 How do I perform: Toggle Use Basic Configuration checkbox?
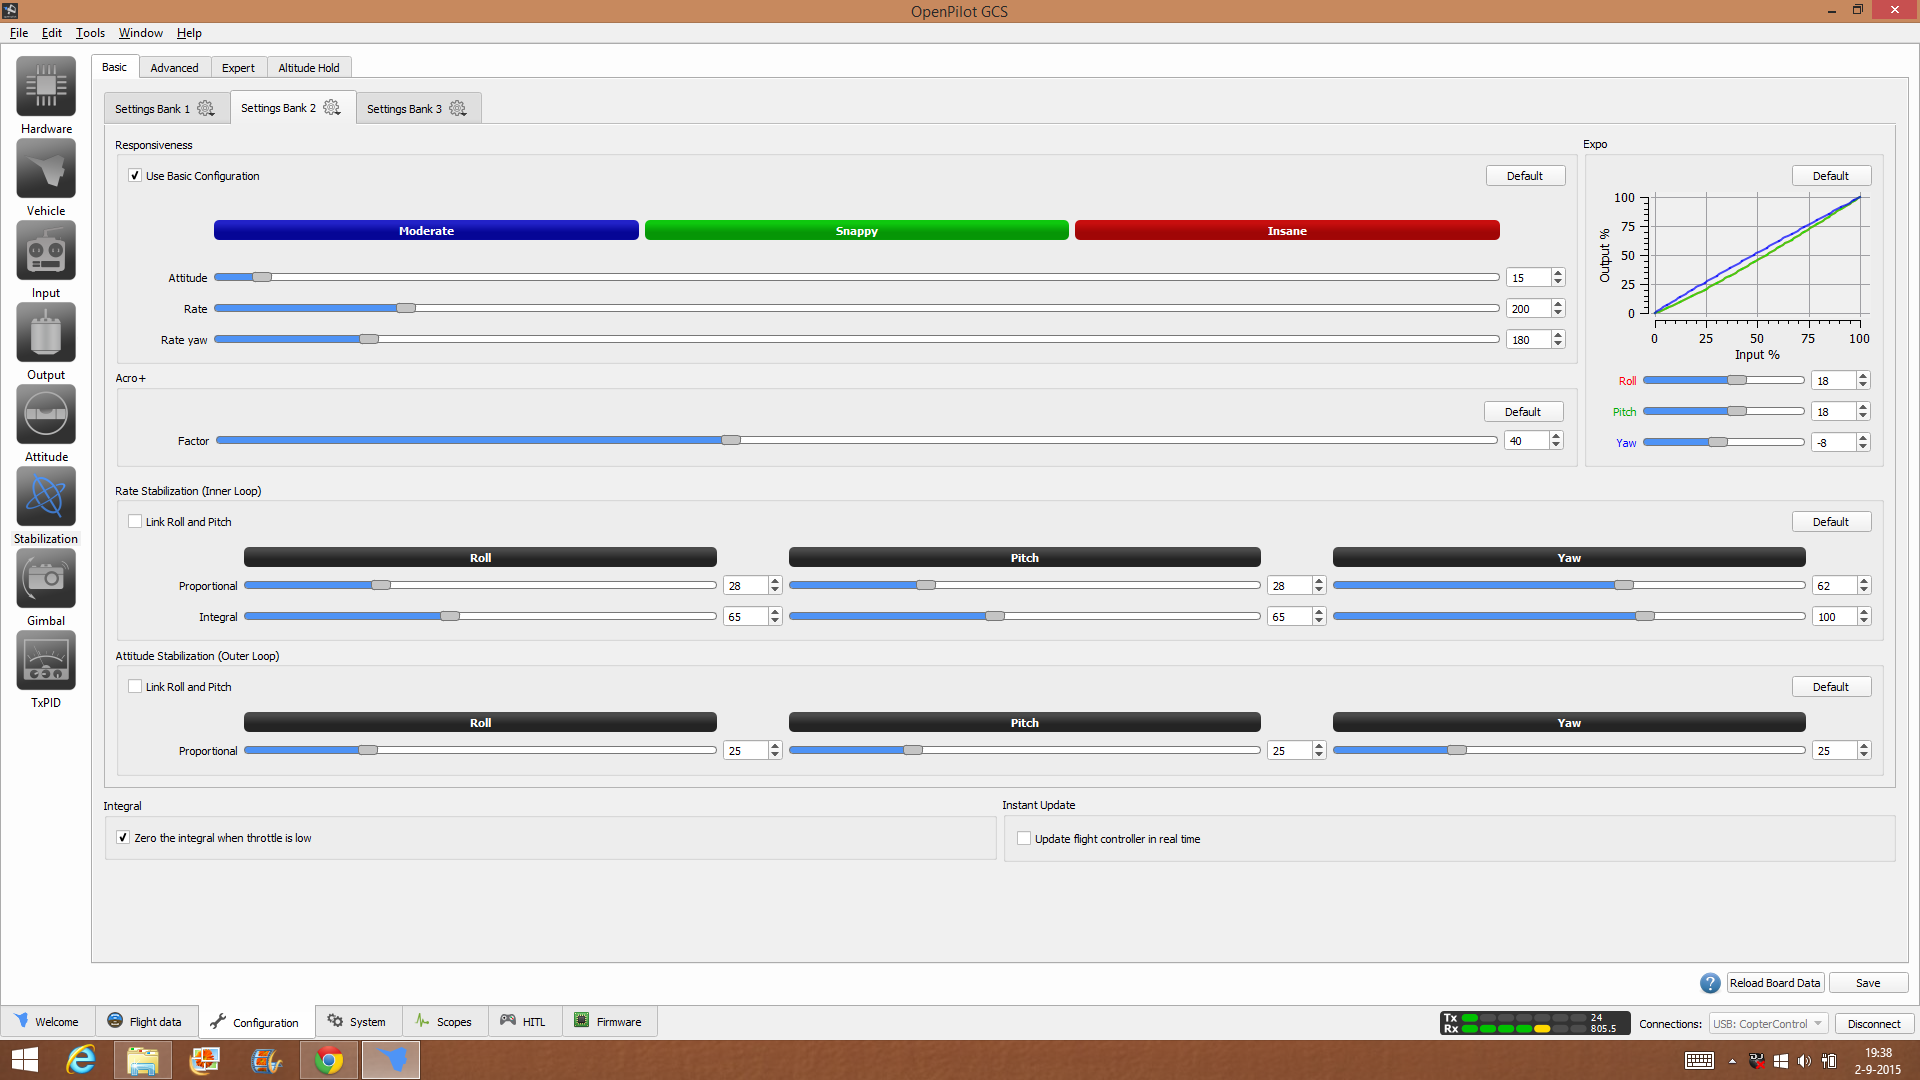click(x=135, y=175)
